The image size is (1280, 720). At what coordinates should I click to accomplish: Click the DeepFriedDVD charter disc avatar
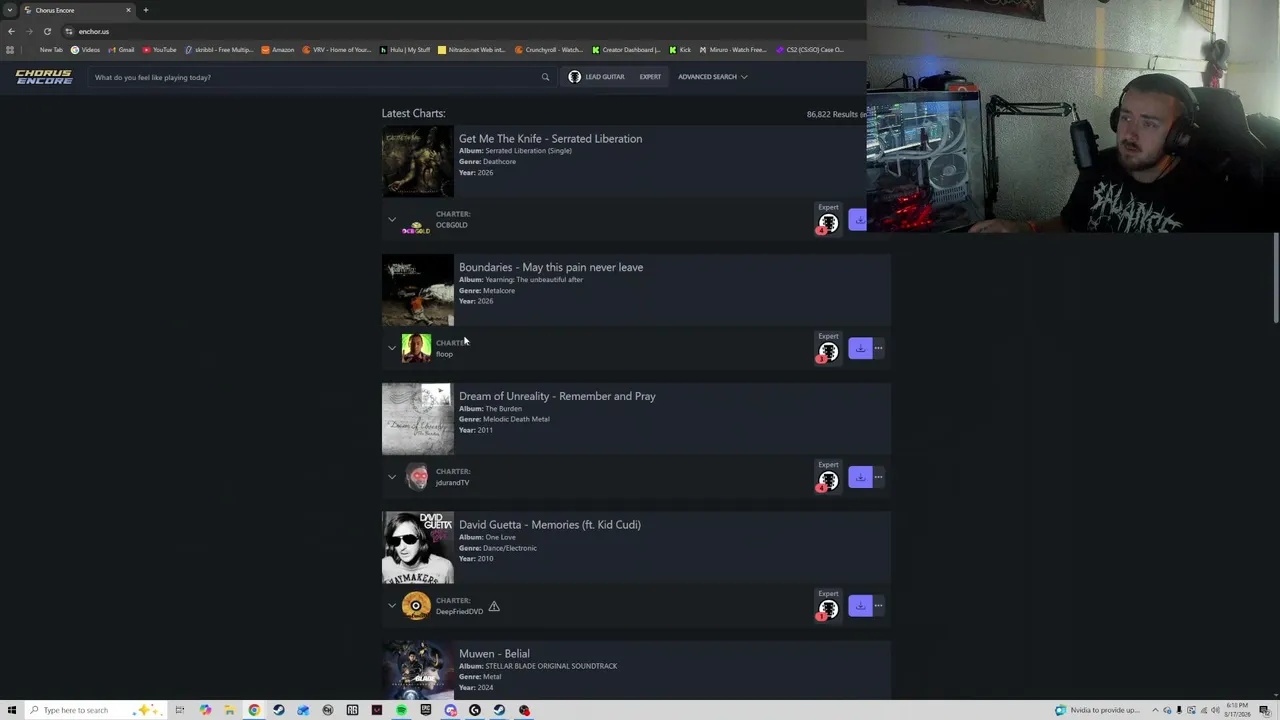pyautogui.click(x=416, y=606)
